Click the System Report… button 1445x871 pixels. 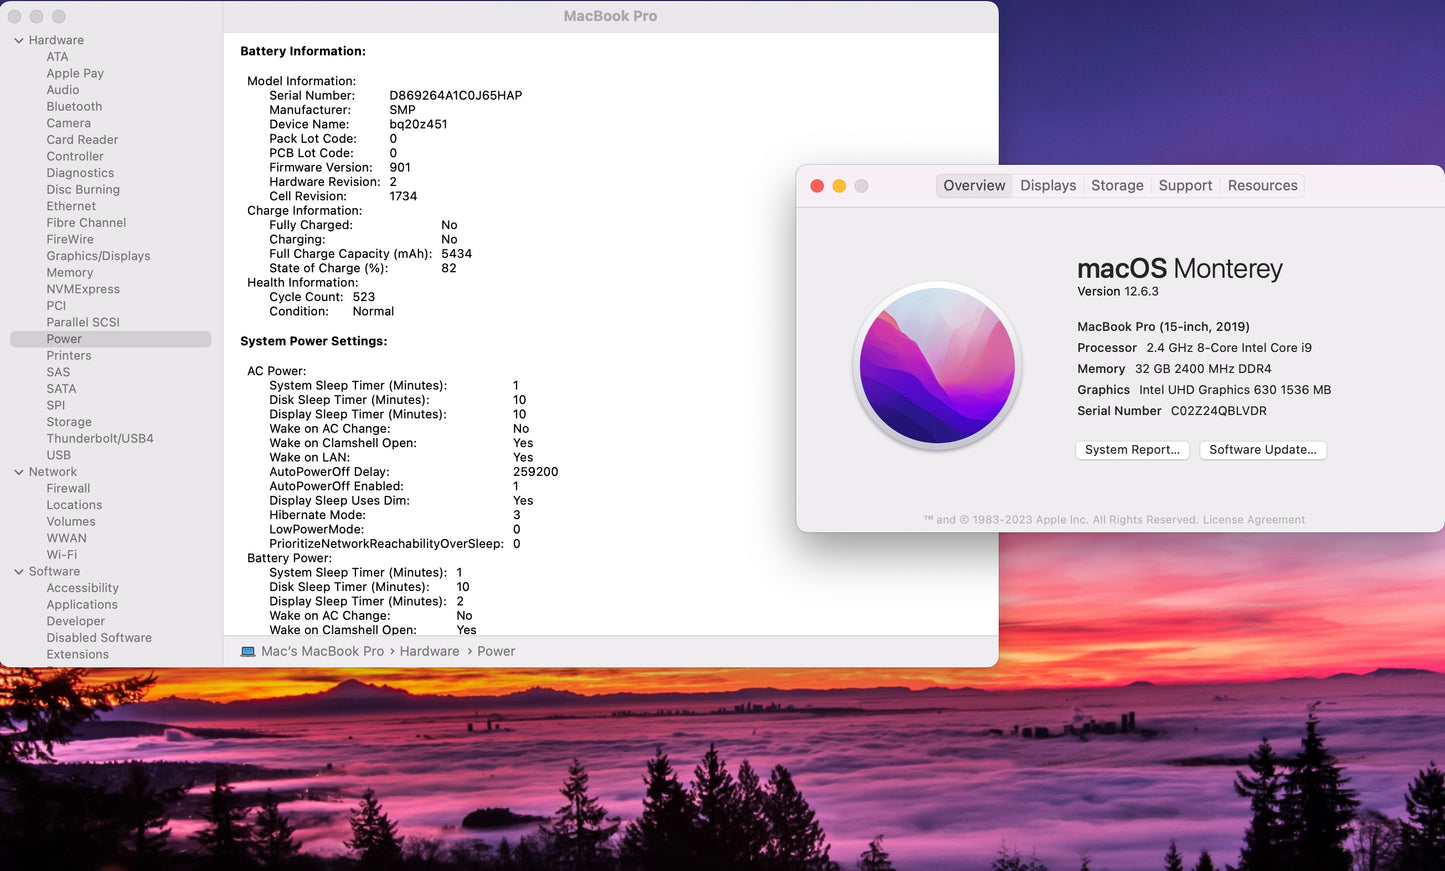1131,450
